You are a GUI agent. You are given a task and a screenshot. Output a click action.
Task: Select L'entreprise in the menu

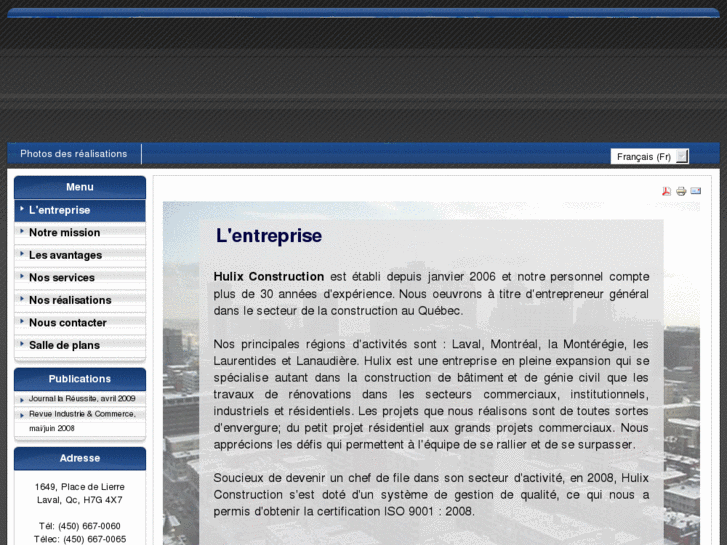80,211
